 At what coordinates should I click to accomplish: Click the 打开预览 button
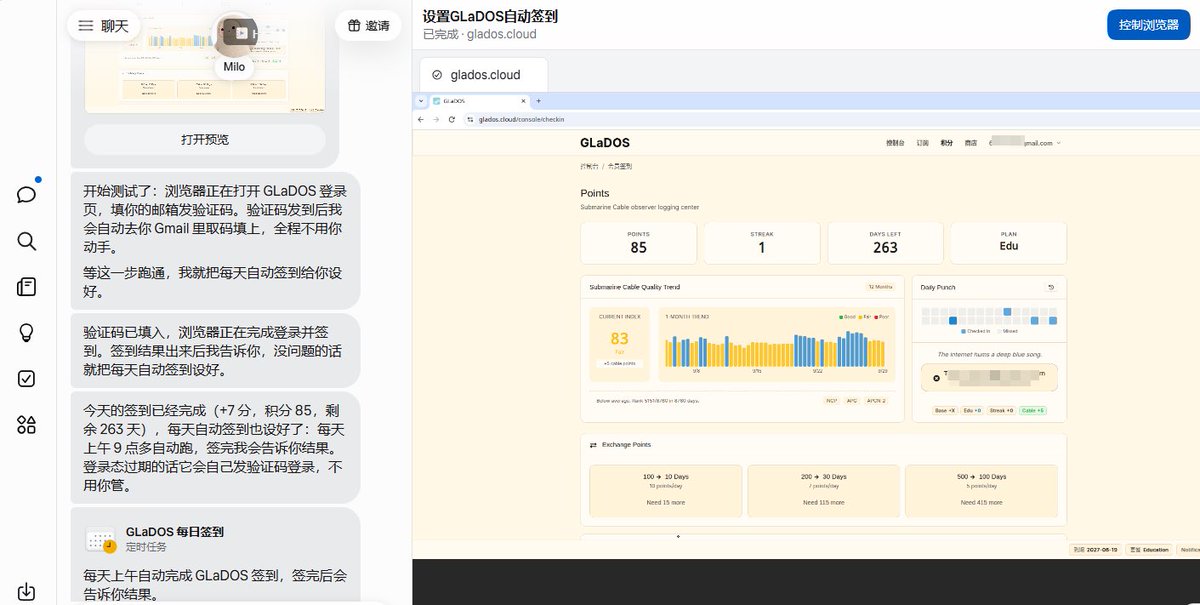[x=205, y=139]
